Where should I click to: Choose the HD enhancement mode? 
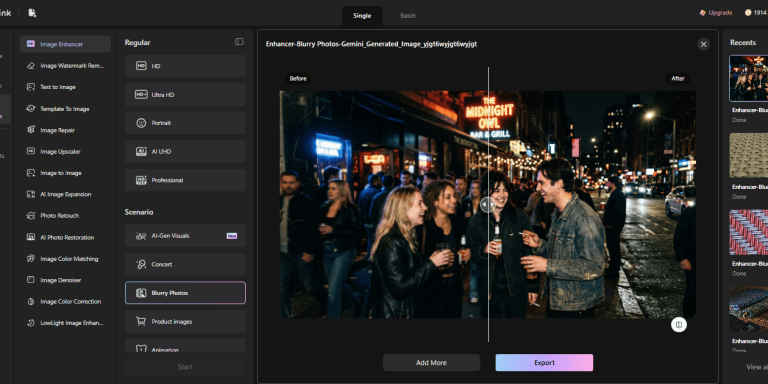pyautogui.click(x=185, y=66)
